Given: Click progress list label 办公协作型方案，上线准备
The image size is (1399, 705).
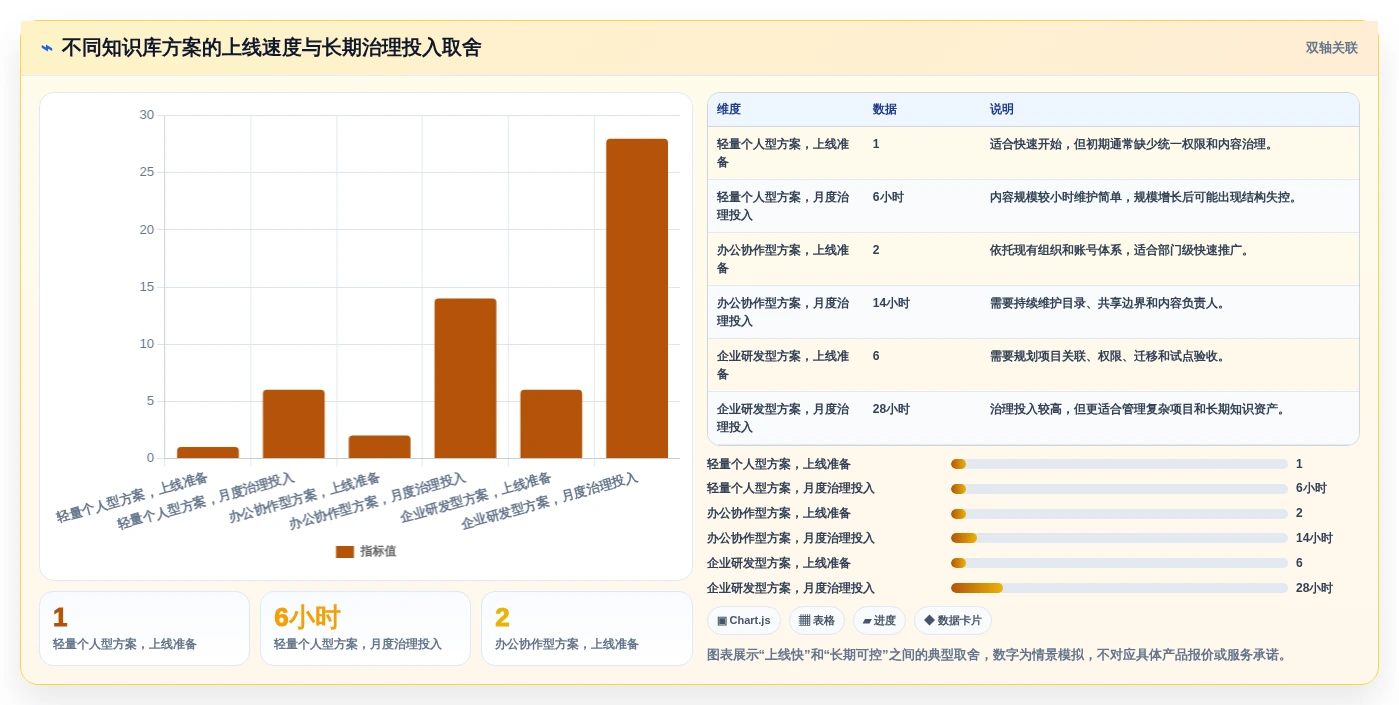Looking at the screenshot, I should pos(779,513).
